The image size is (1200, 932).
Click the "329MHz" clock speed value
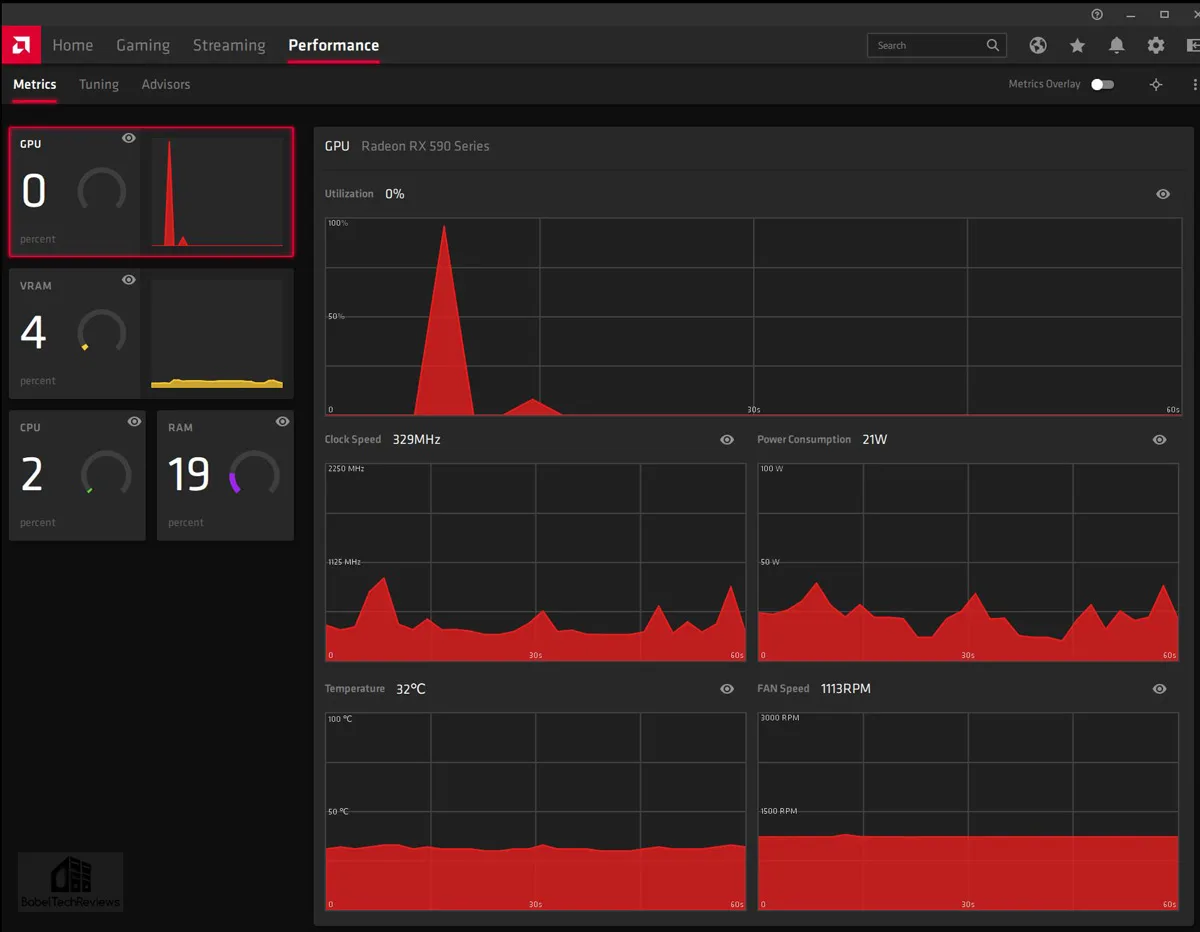(x=416, y=440)
